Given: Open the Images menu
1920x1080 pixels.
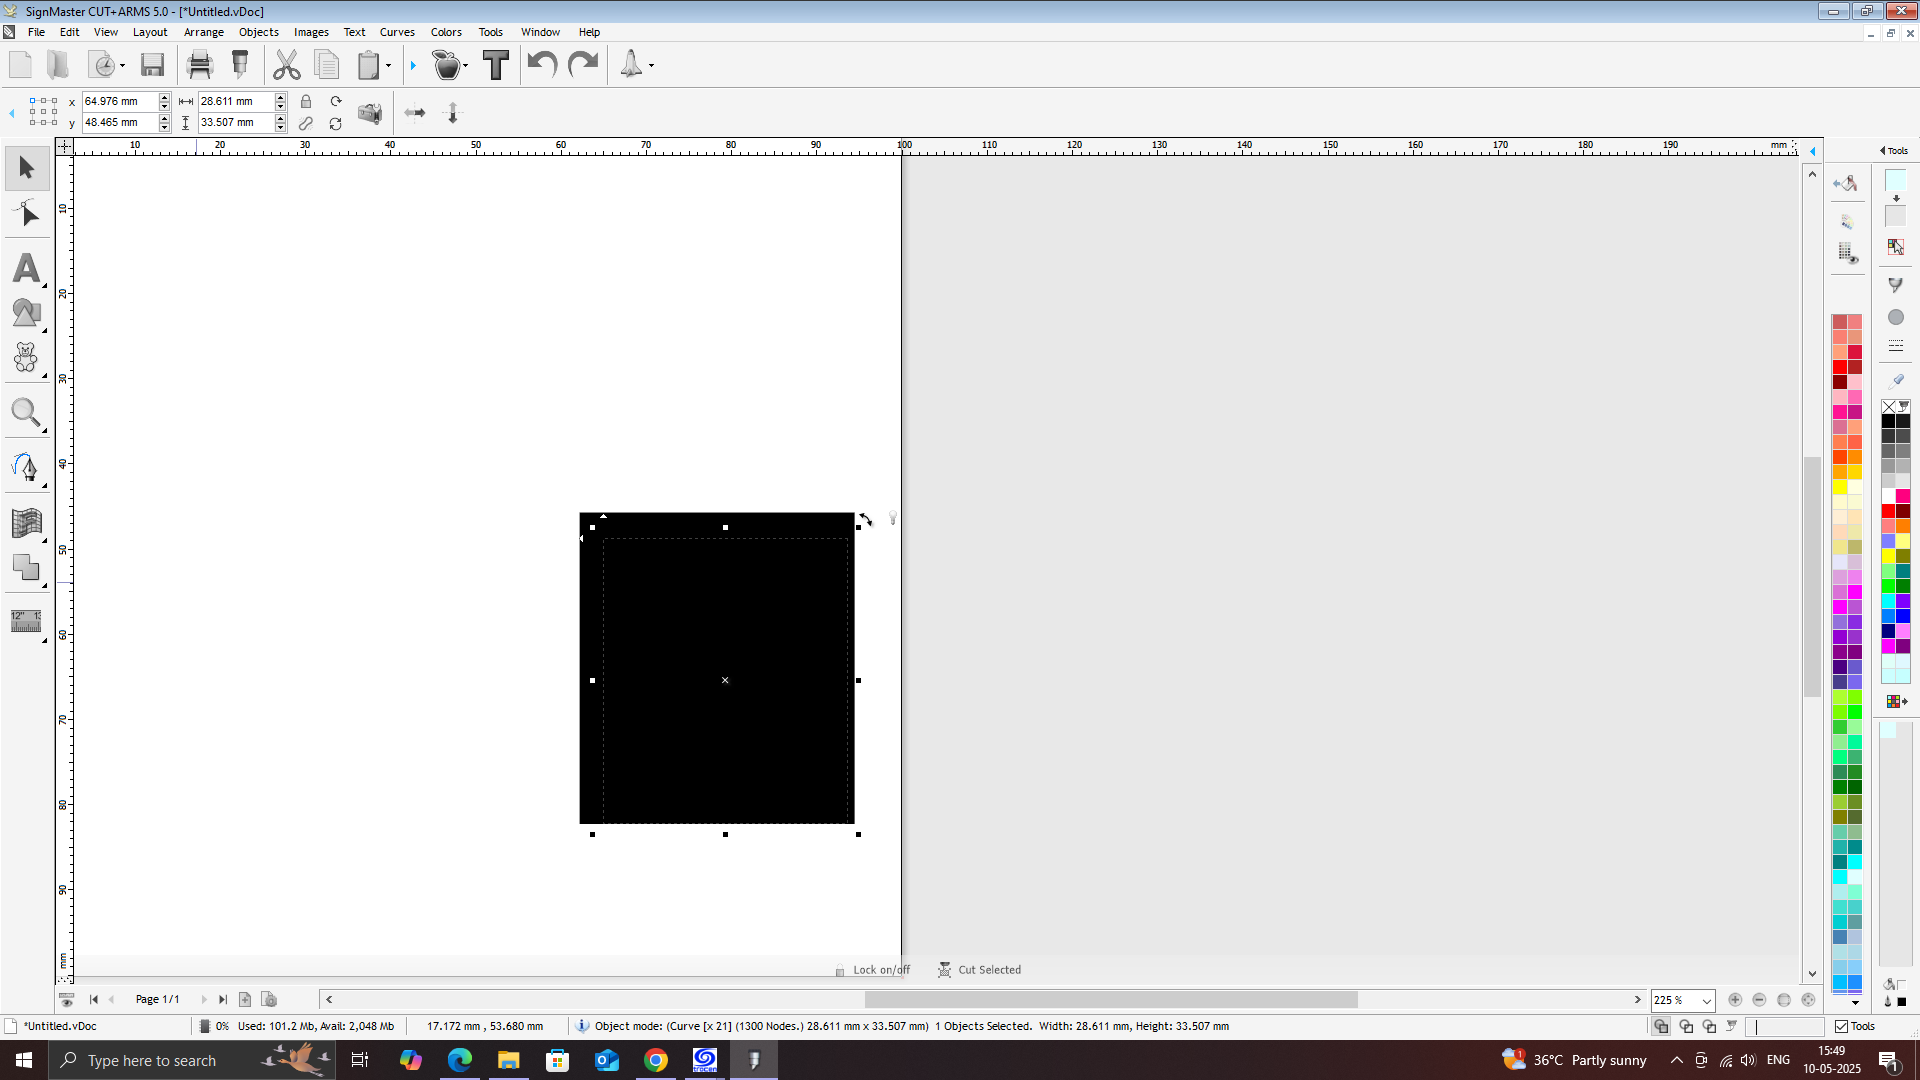Looking at the screenshot, I should click(x=311, y=32).
